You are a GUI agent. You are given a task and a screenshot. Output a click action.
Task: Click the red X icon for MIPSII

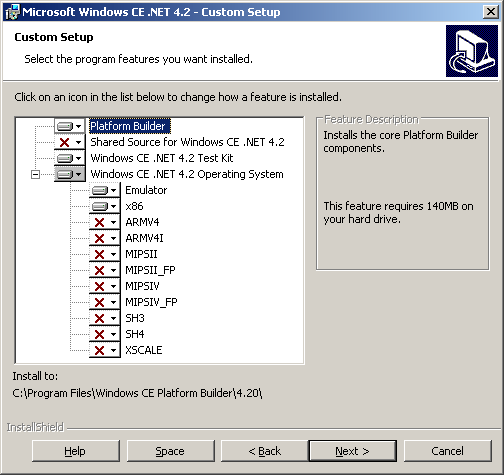point(99,254)
